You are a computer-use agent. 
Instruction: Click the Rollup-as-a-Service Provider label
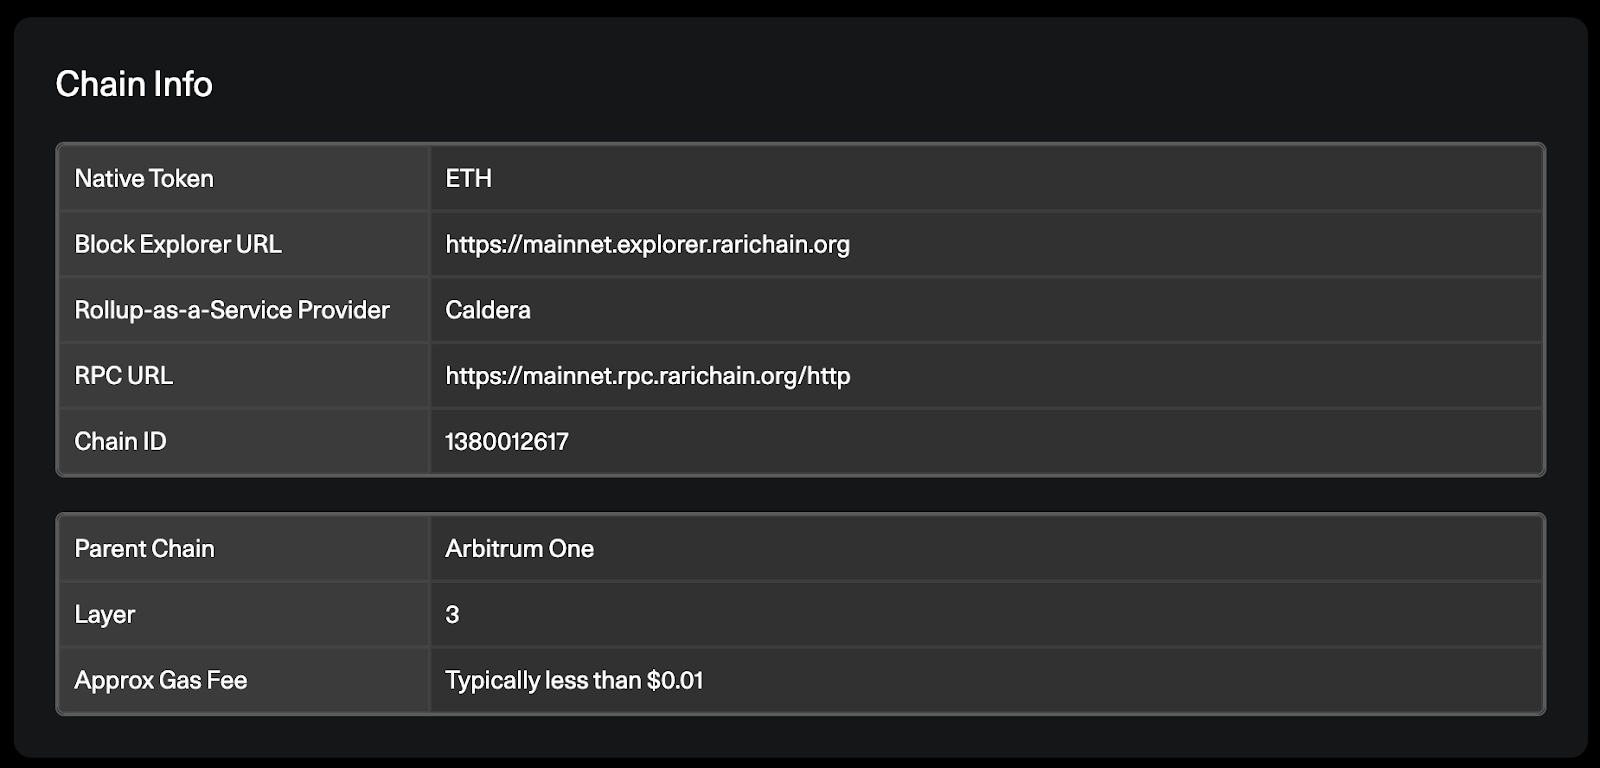232,310
